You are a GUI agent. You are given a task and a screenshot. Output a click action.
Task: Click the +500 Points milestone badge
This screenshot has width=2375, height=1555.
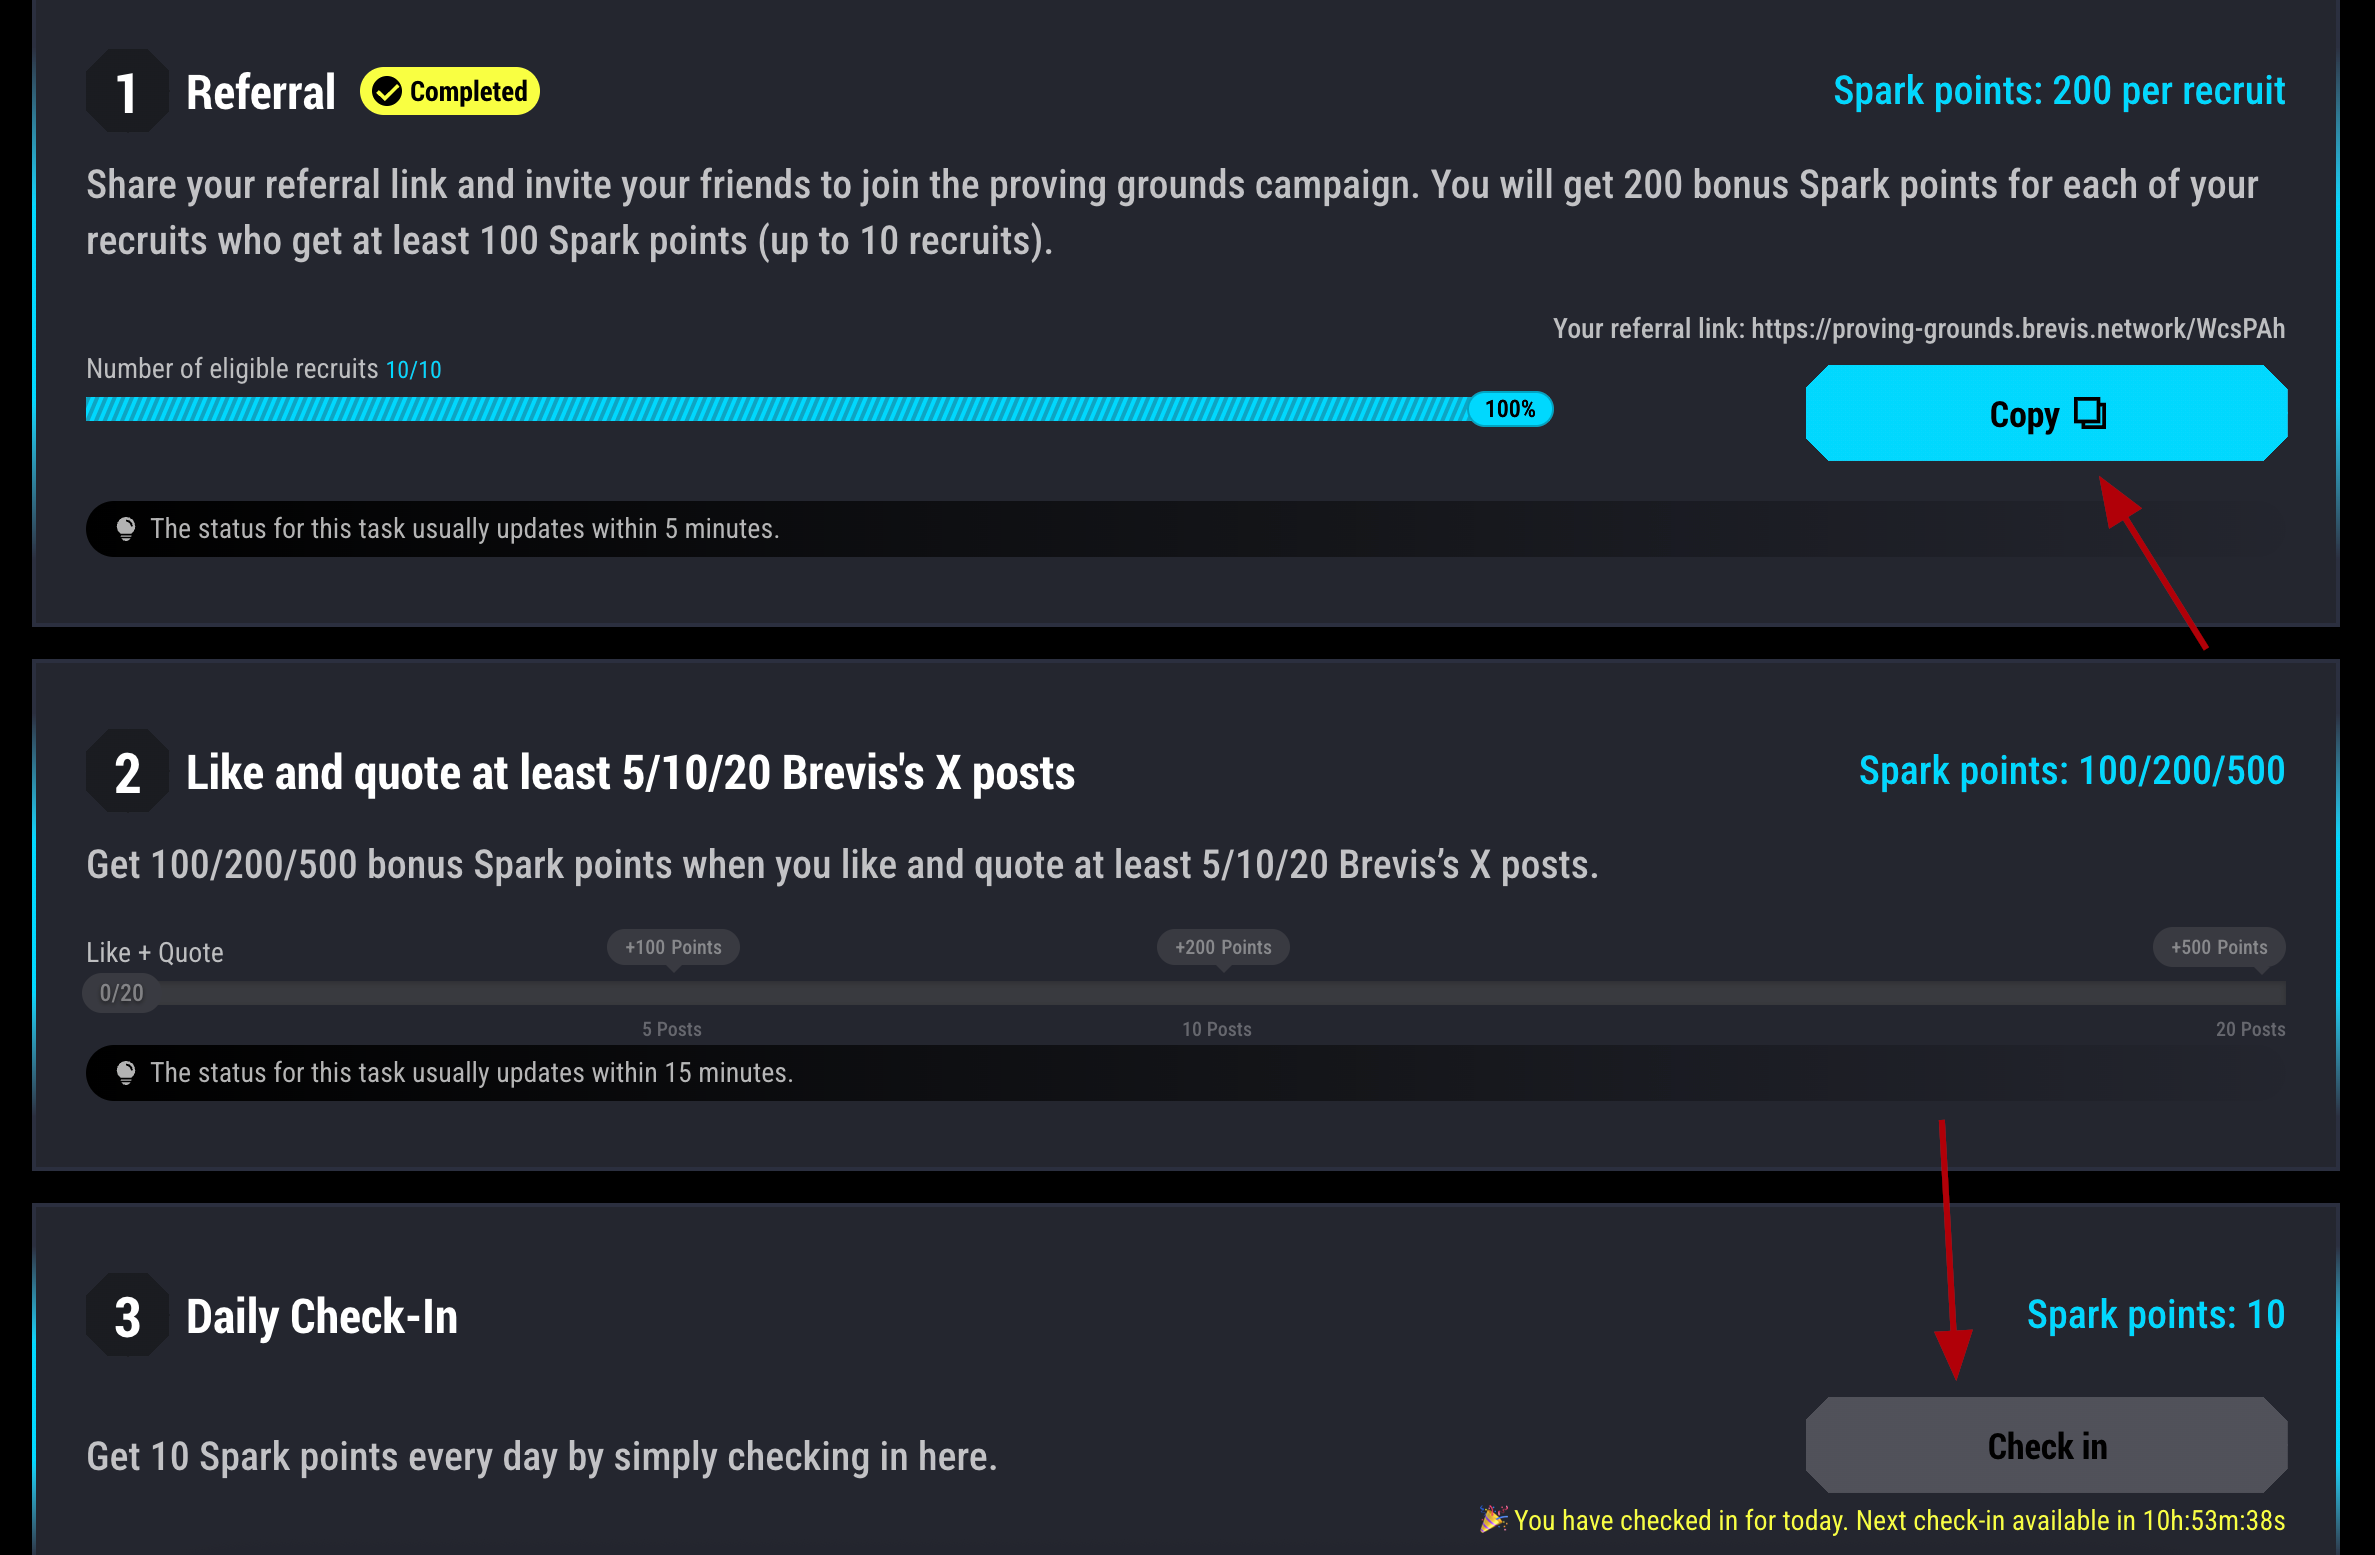point(2218,947)
